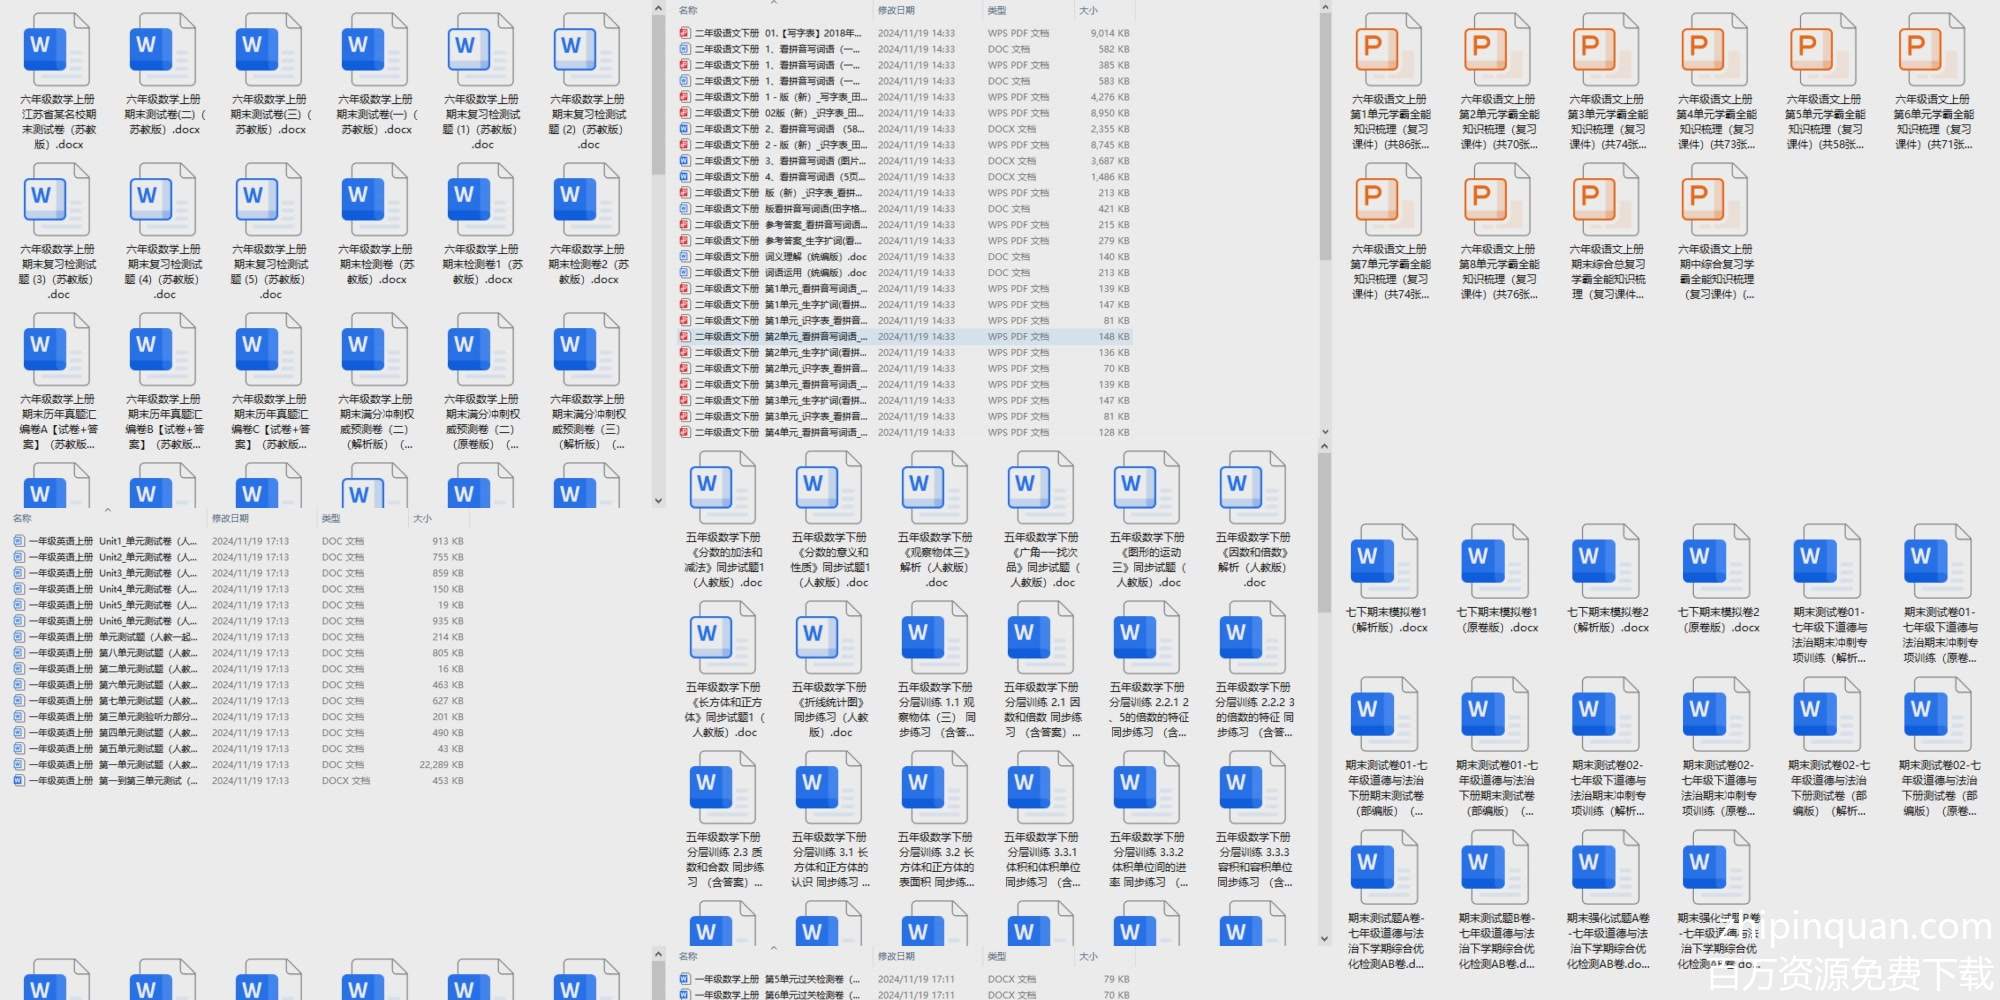Open the 期中综合复习学霸全能知识梳理 PowerPoint file
The height and width of the screenshot is (1000, 2000).
click(x=1714, y=200)
